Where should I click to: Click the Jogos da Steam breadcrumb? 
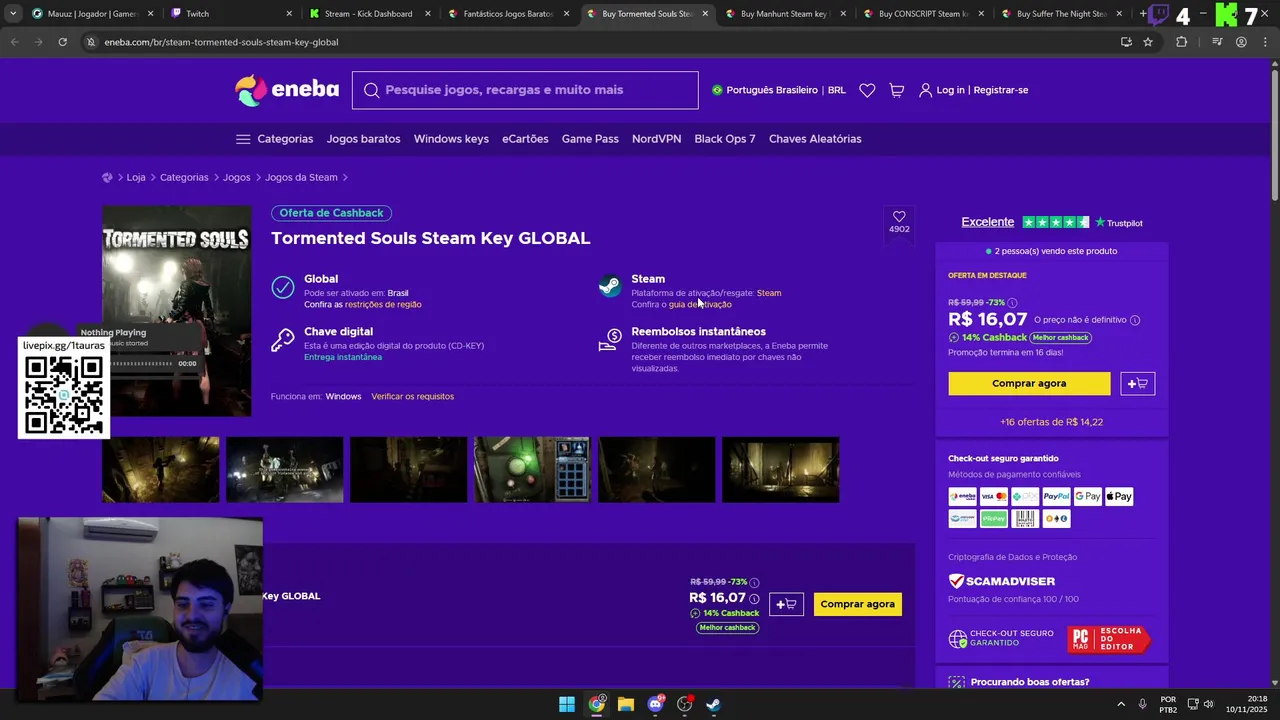point(301,178)
